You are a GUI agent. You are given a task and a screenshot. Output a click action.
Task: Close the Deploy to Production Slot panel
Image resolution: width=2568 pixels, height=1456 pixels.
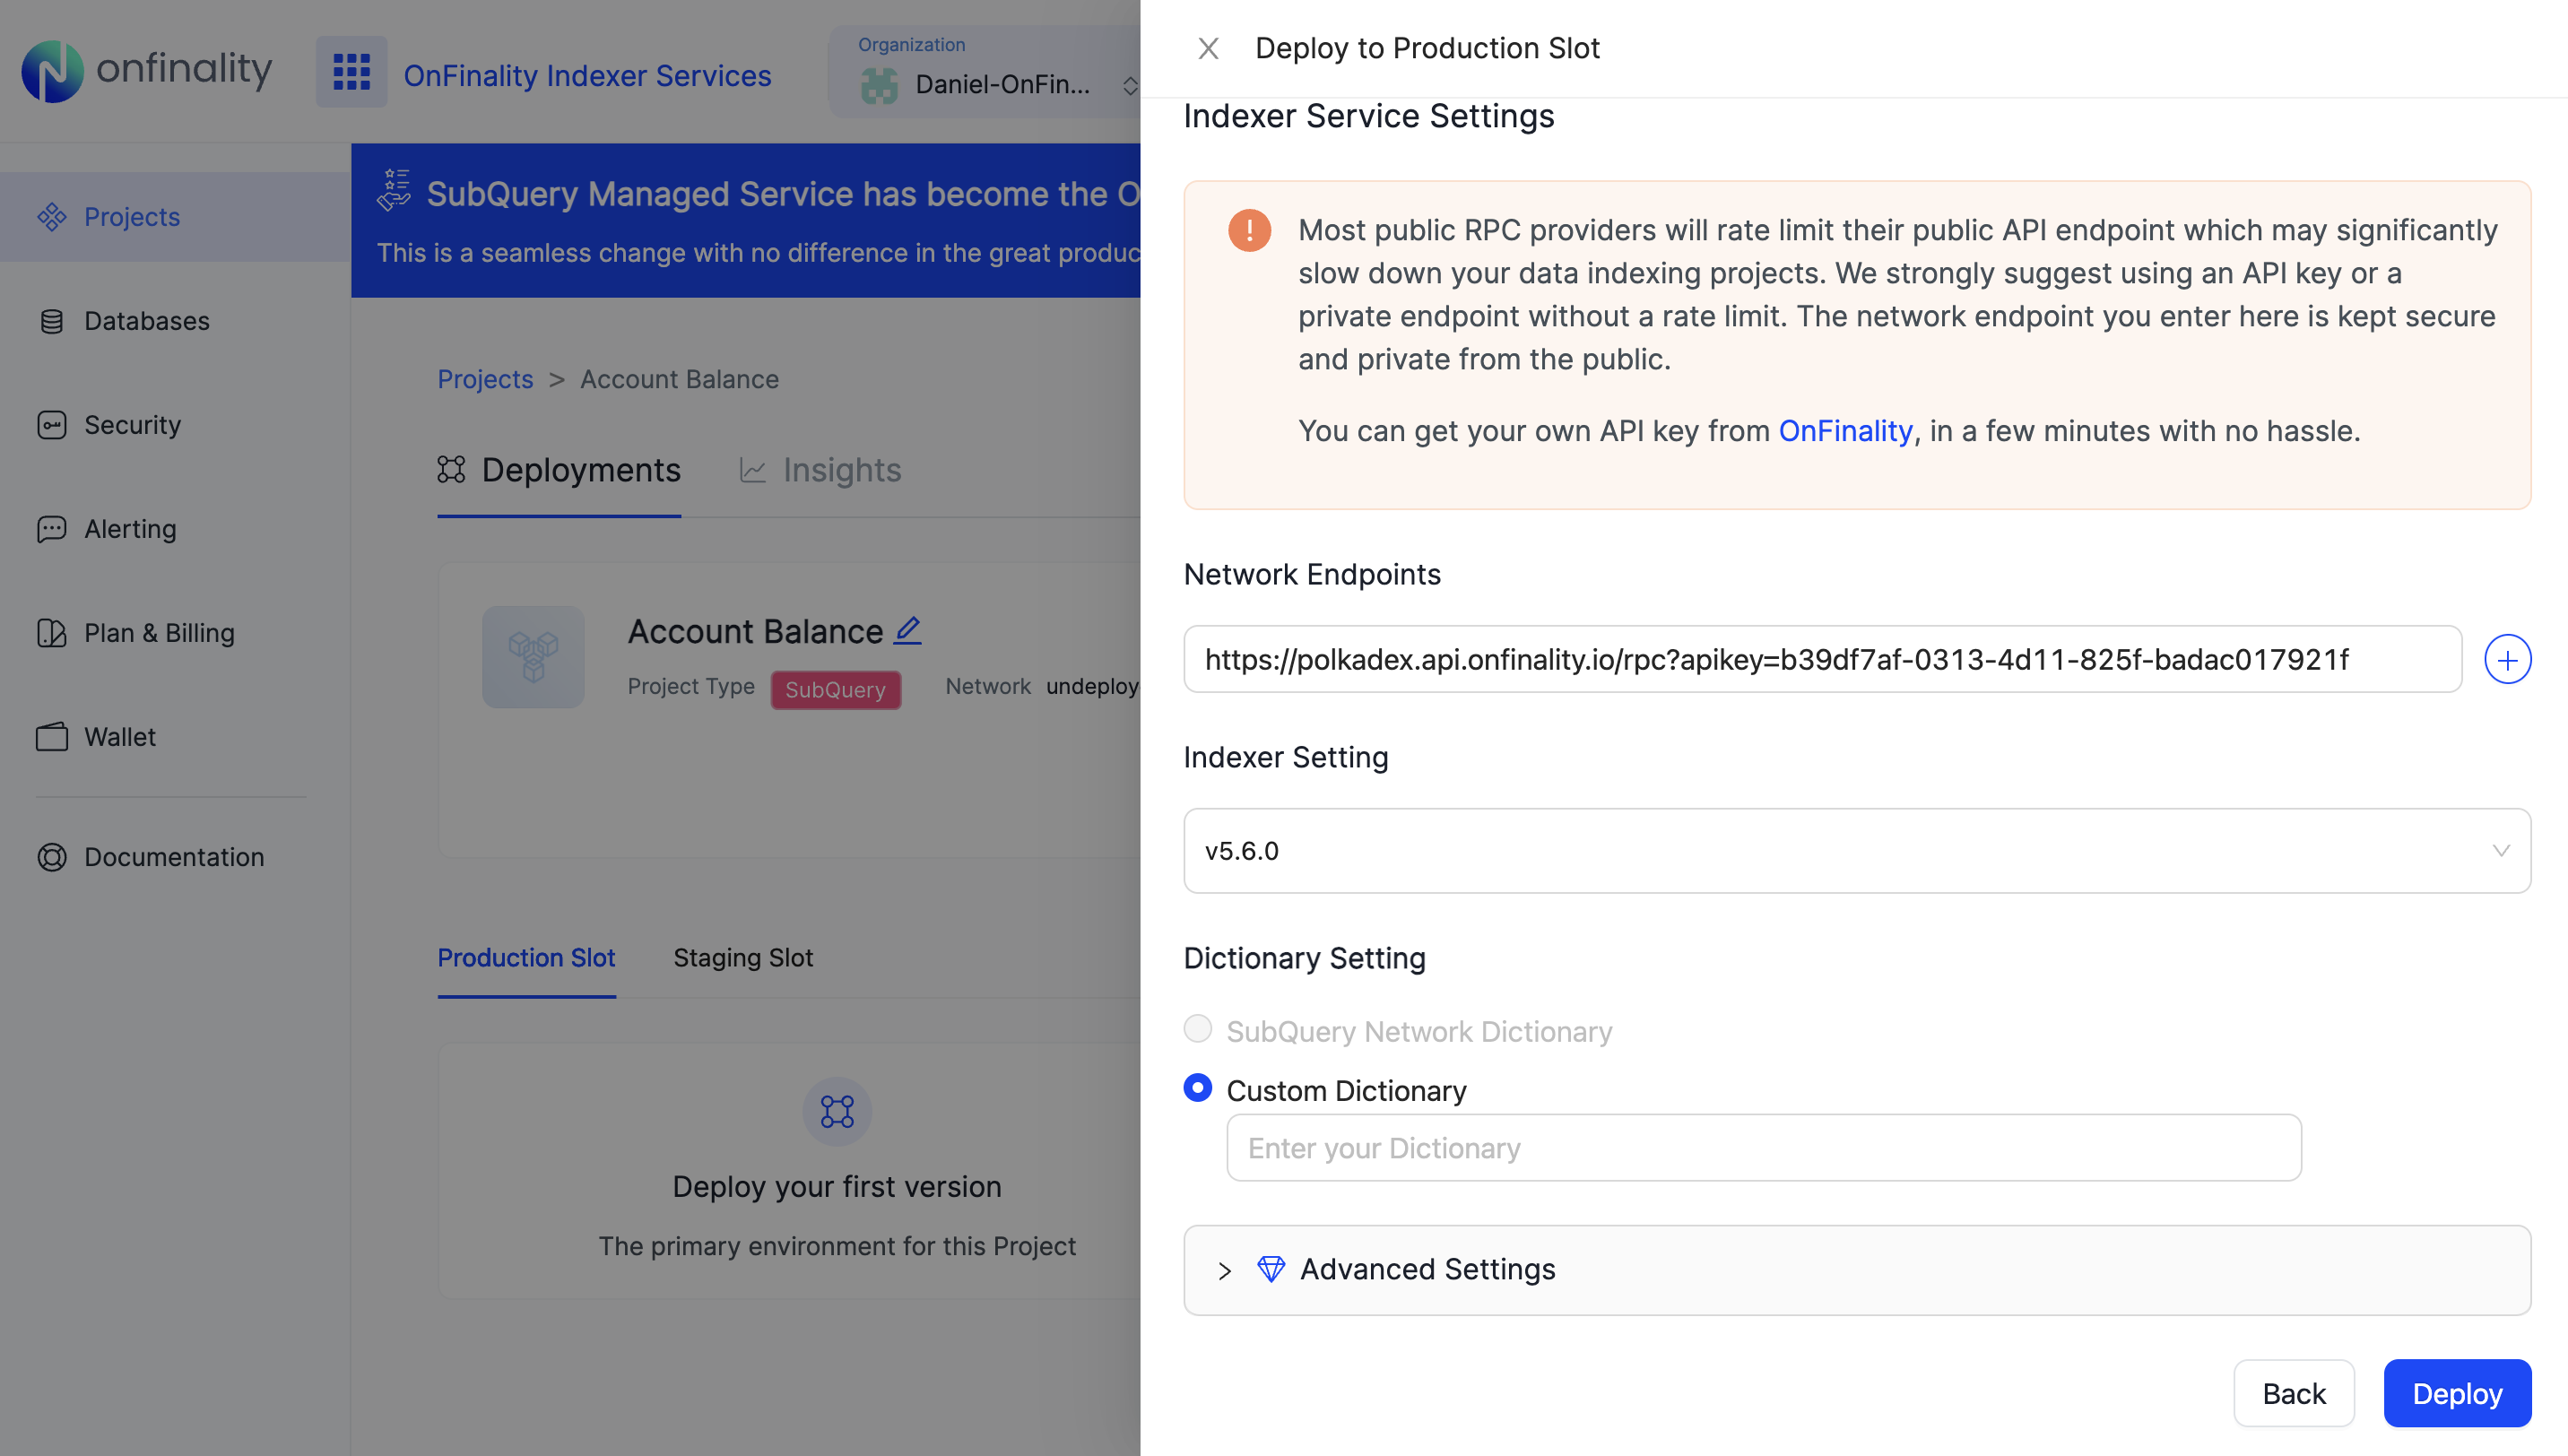pyautogui.click(x=1209, y=47)
